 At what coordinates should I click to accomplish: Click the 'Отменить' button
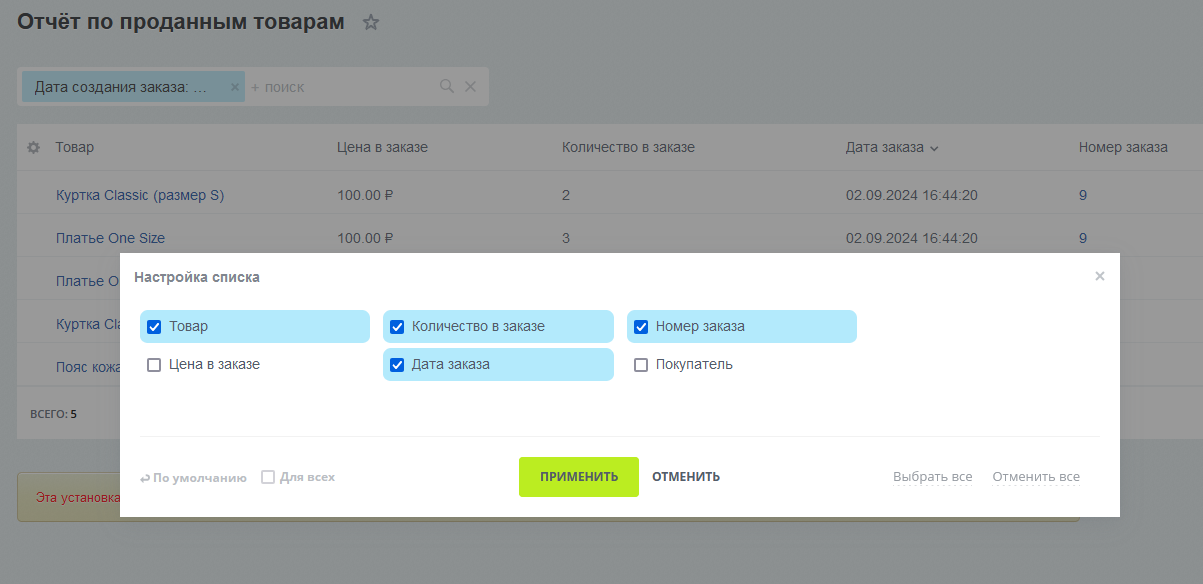pos(686,477)
